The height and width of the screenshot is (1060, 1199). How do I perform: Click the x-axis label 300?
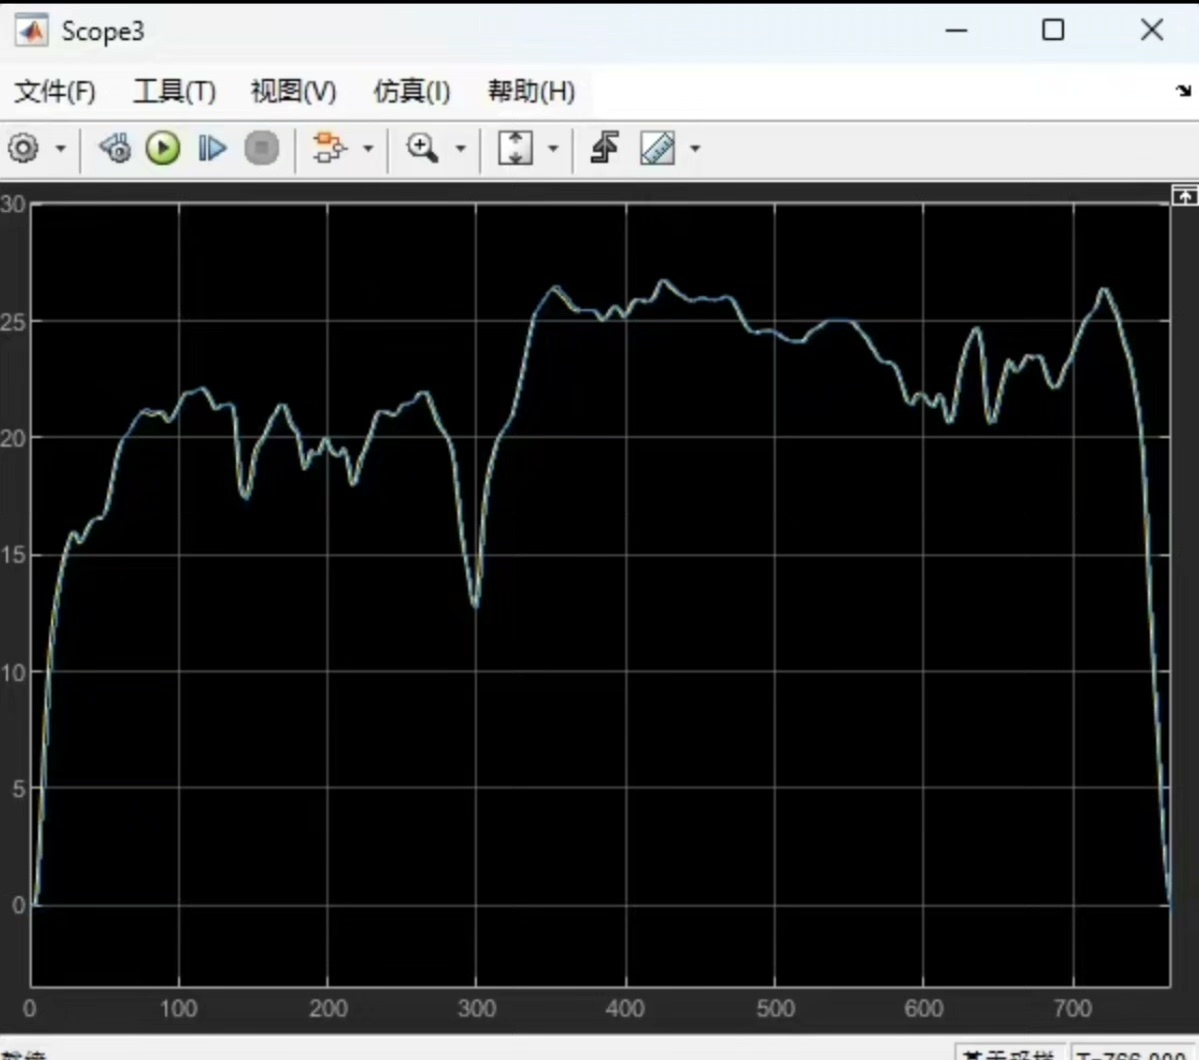coord(476,1009)
